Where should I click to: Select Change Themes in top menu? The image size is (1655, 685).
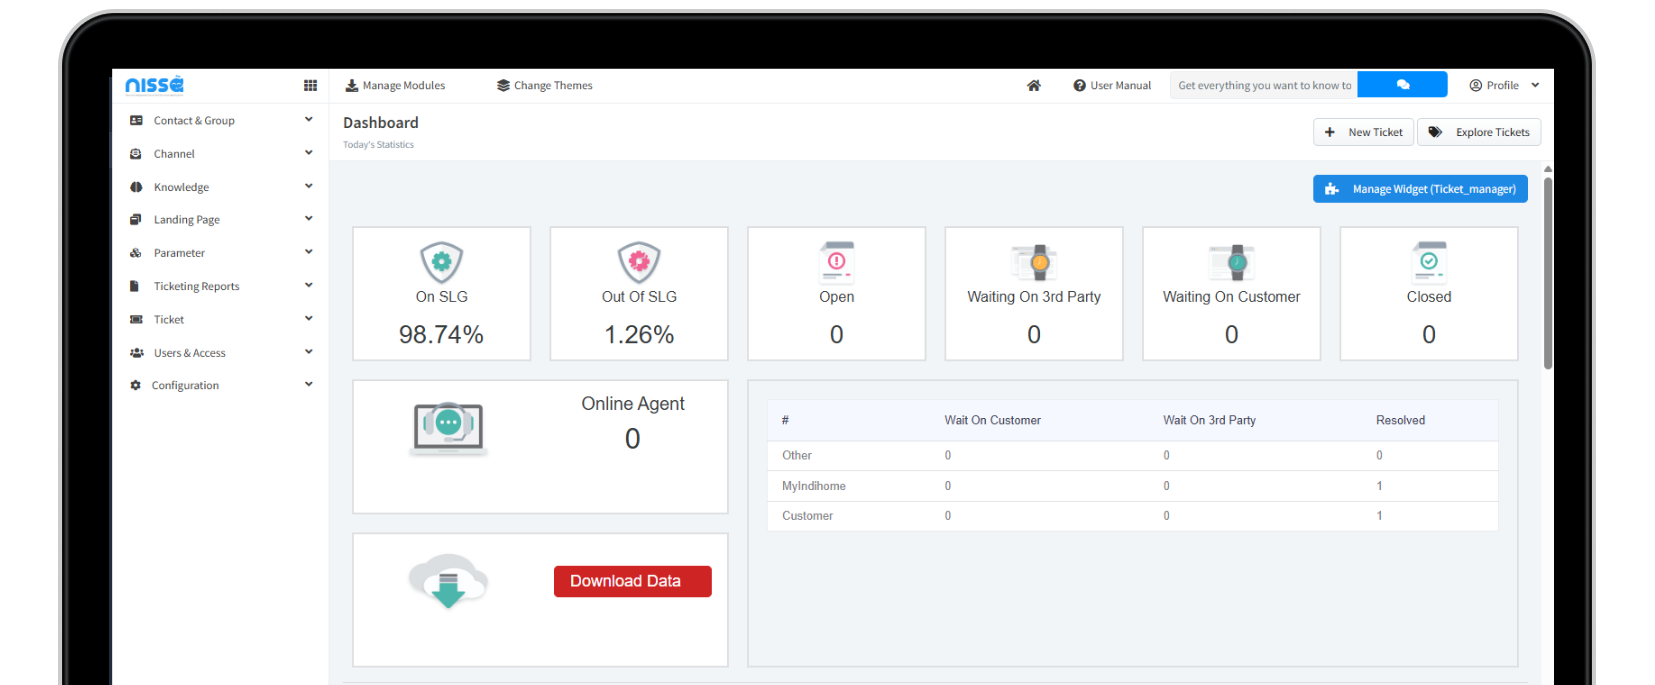(x=544, y=86)
